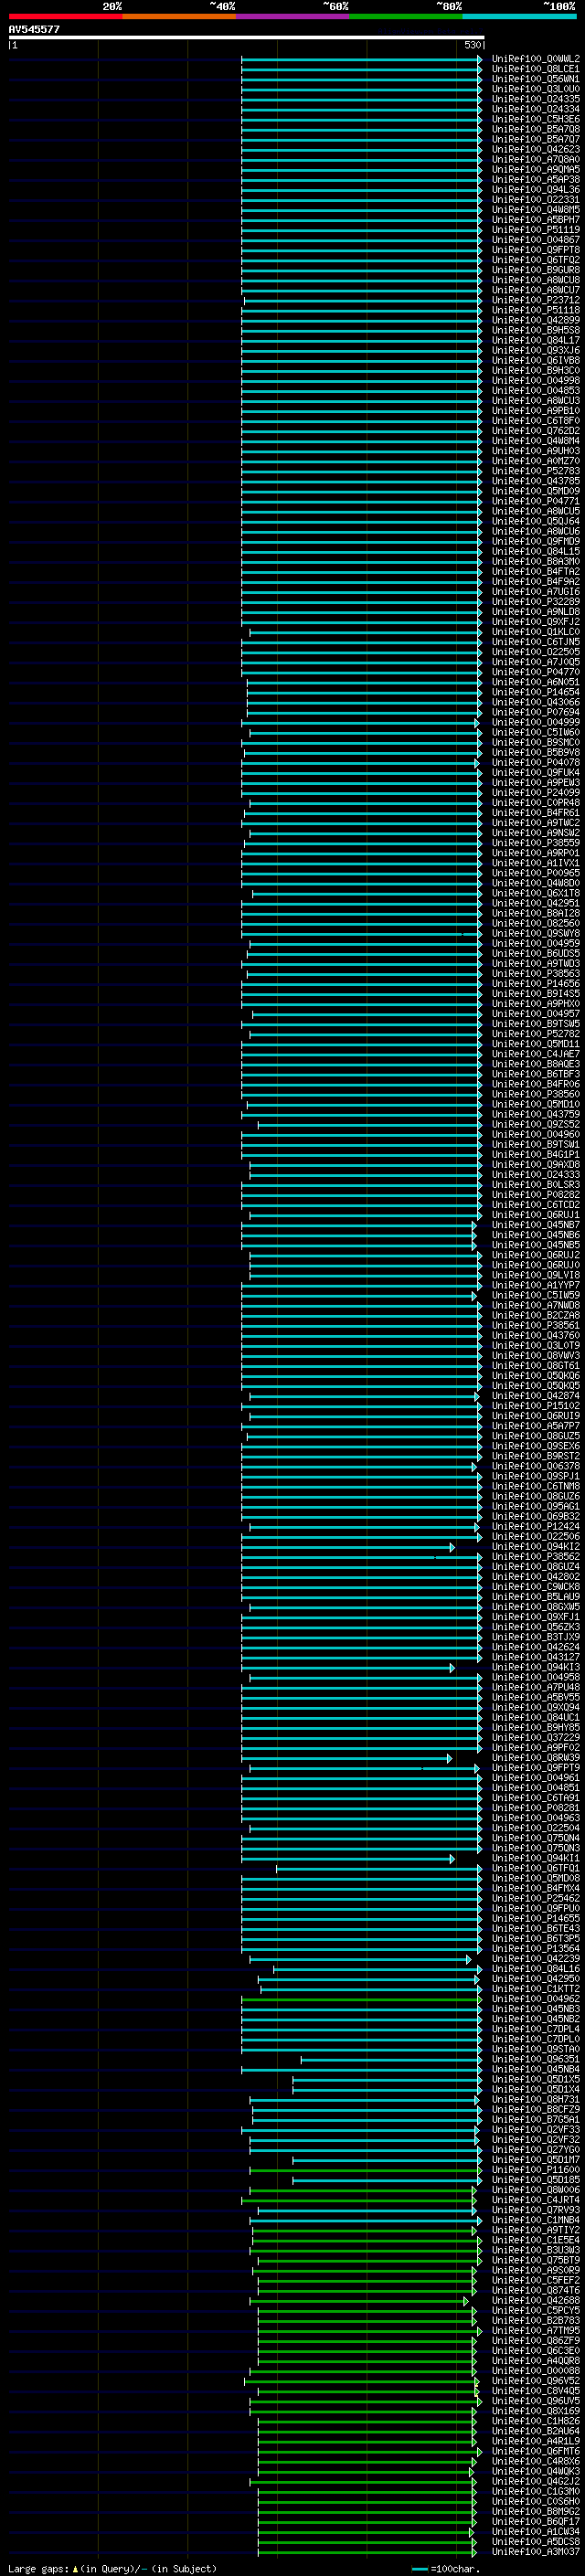Open hit UniRef100_Q0WWL2
The height and width of the screenshot is (2576, 585).
pyautogui.click(x=536, y=59)
